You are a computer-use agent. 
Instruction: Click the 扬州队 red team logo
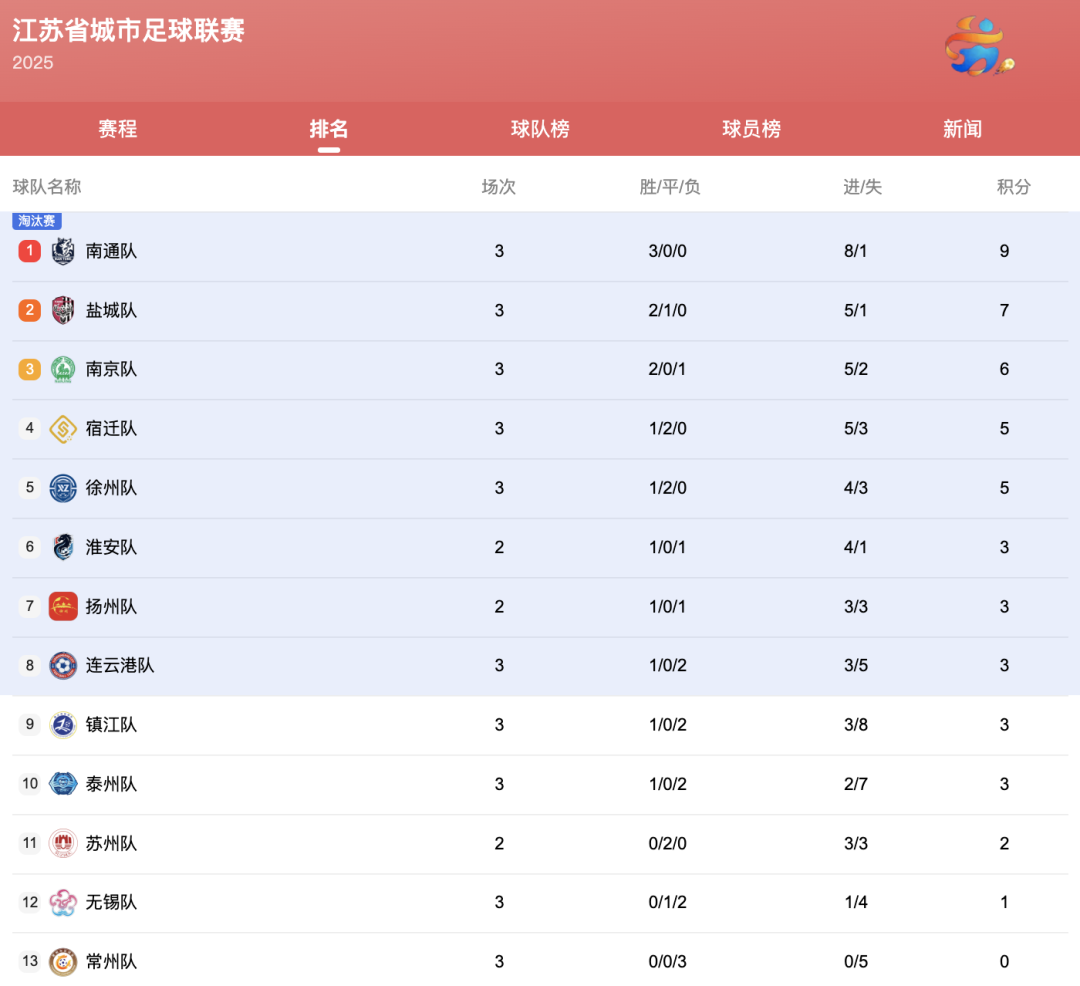click(63, 606)
